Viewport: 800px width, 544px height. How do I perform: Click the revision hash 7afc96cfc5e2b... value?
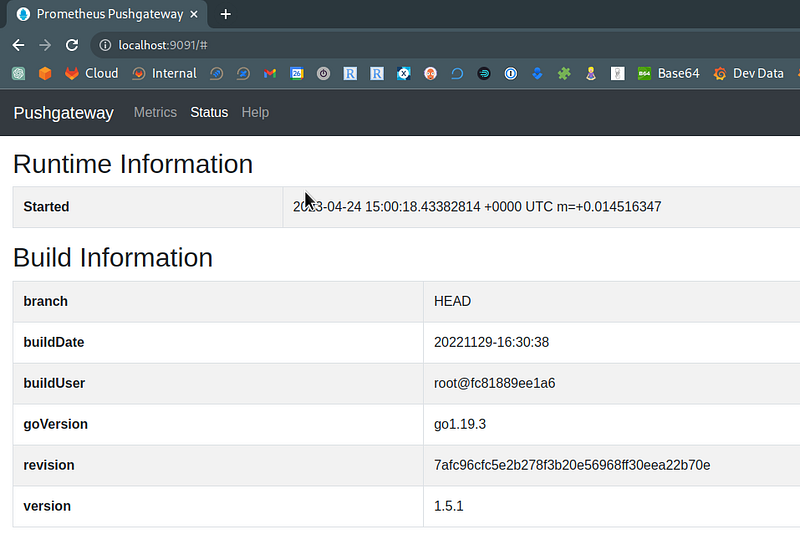pos(572,465)
